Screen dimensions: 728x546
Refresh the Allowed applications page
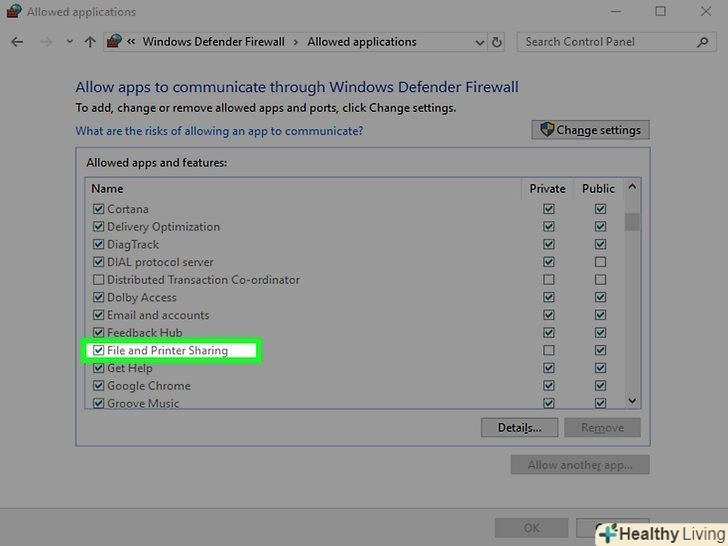click(497, 42)
